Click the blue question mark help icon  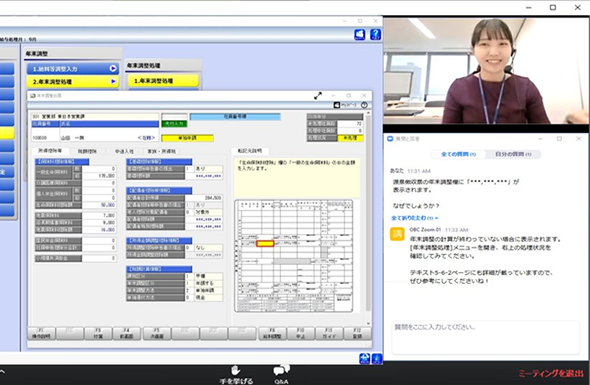click(x=375, y=34)
